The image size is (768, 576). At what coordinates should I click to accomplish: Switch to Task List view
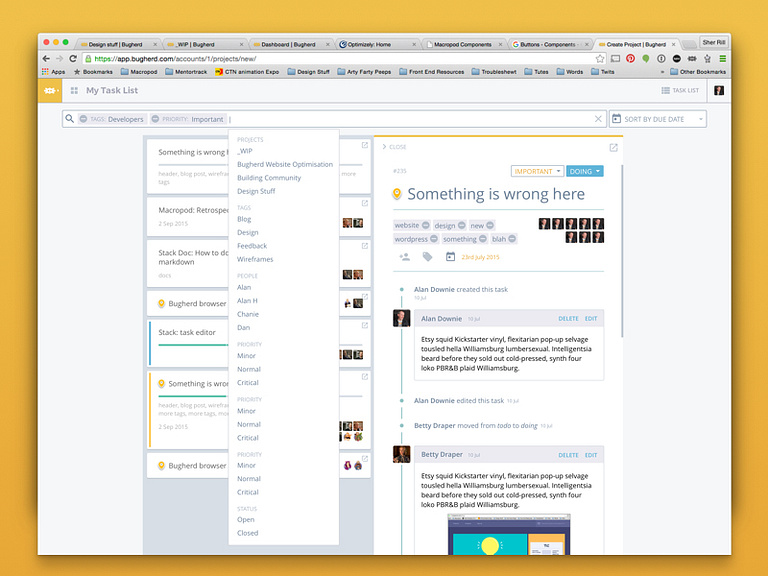pos(680,91)
